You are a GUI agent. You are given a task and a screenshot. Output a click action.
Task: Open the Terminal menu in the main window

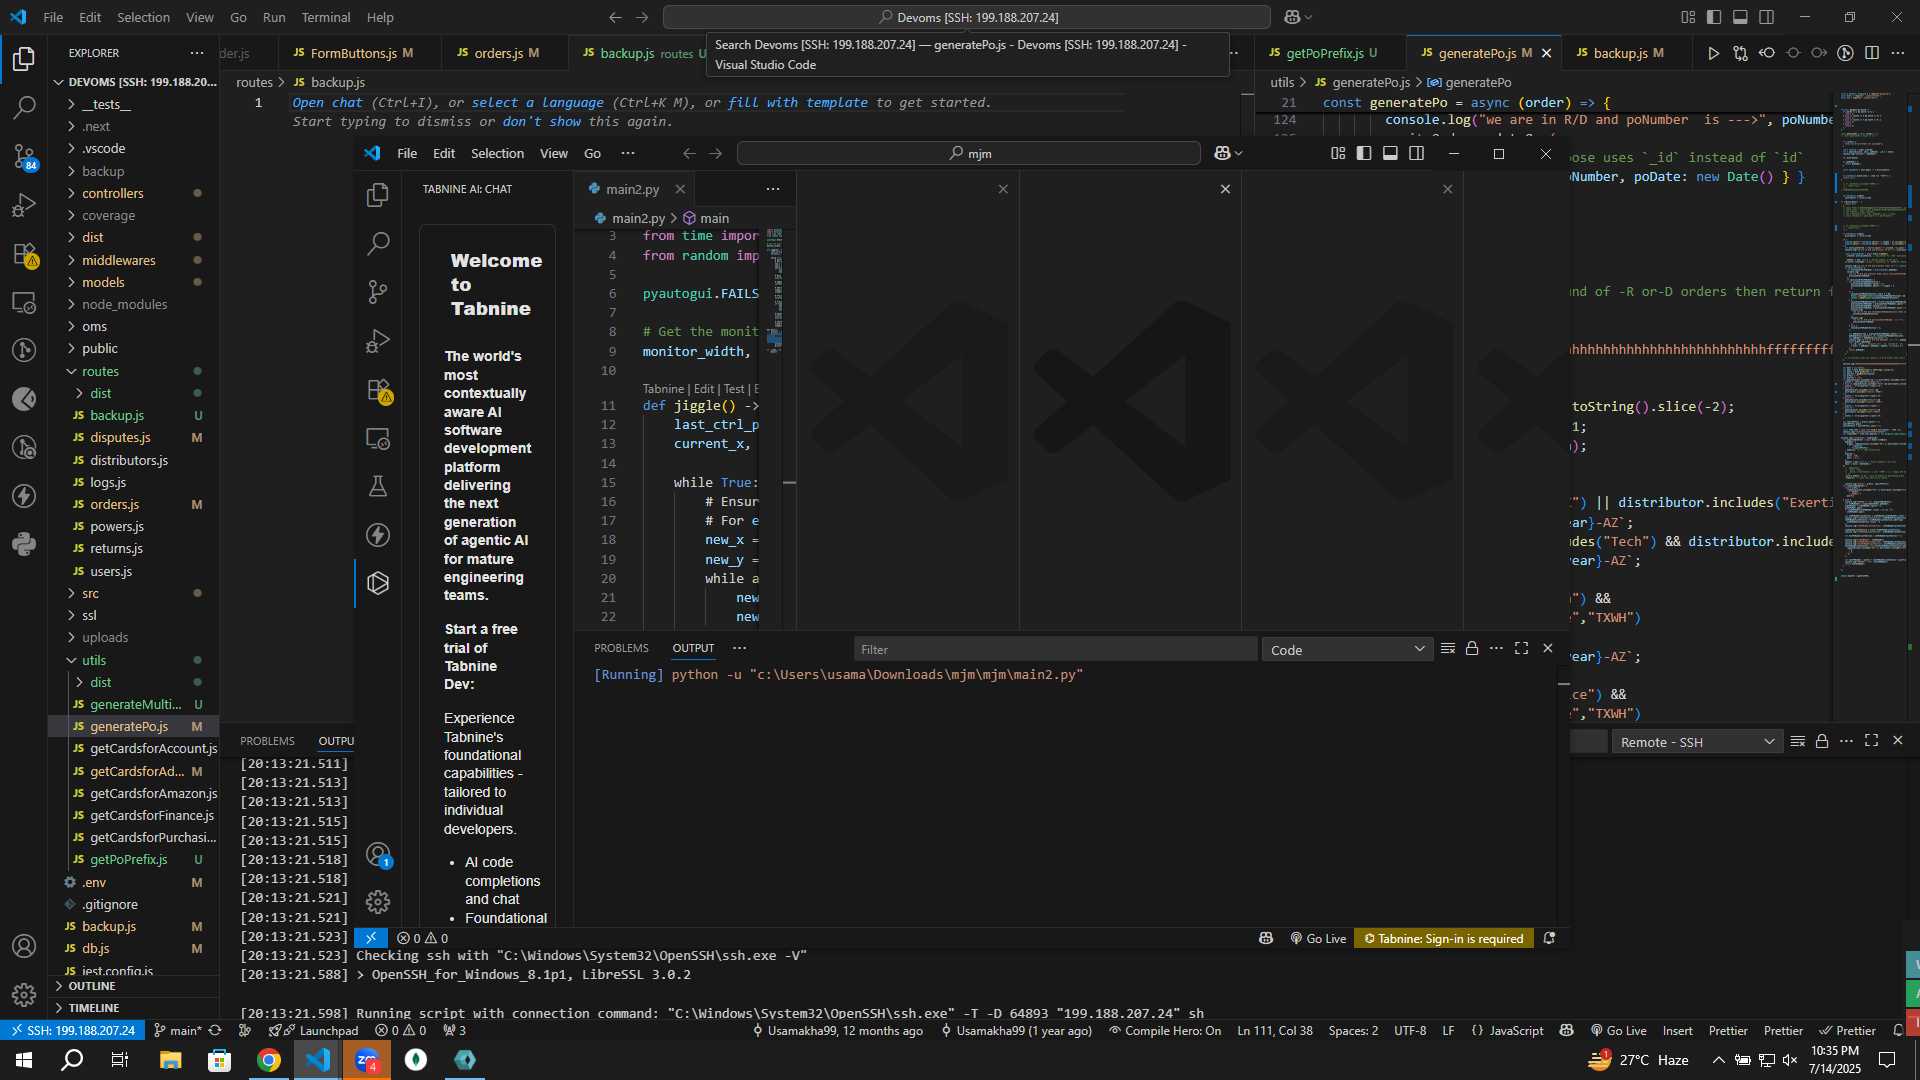pyautogui.click(x=326, y=17)
